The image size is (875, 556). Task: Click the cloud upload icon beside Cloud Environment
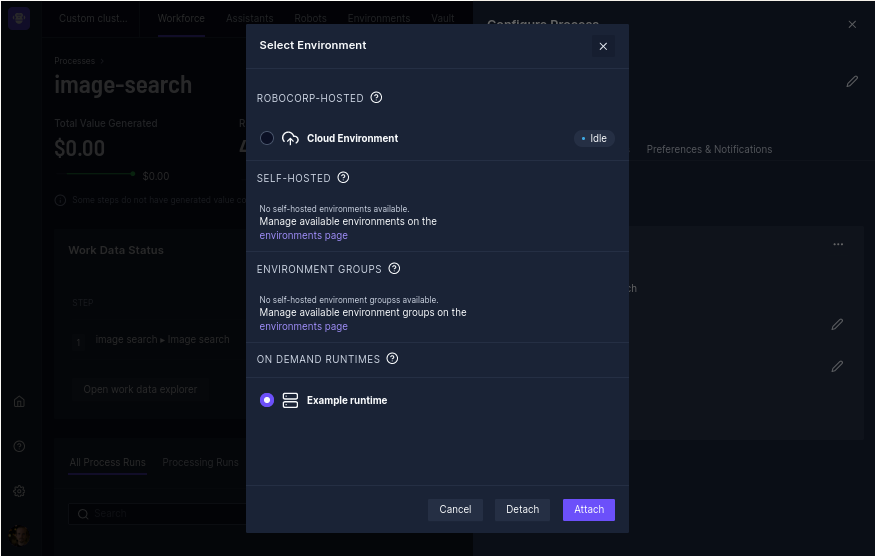pos(290,138)
